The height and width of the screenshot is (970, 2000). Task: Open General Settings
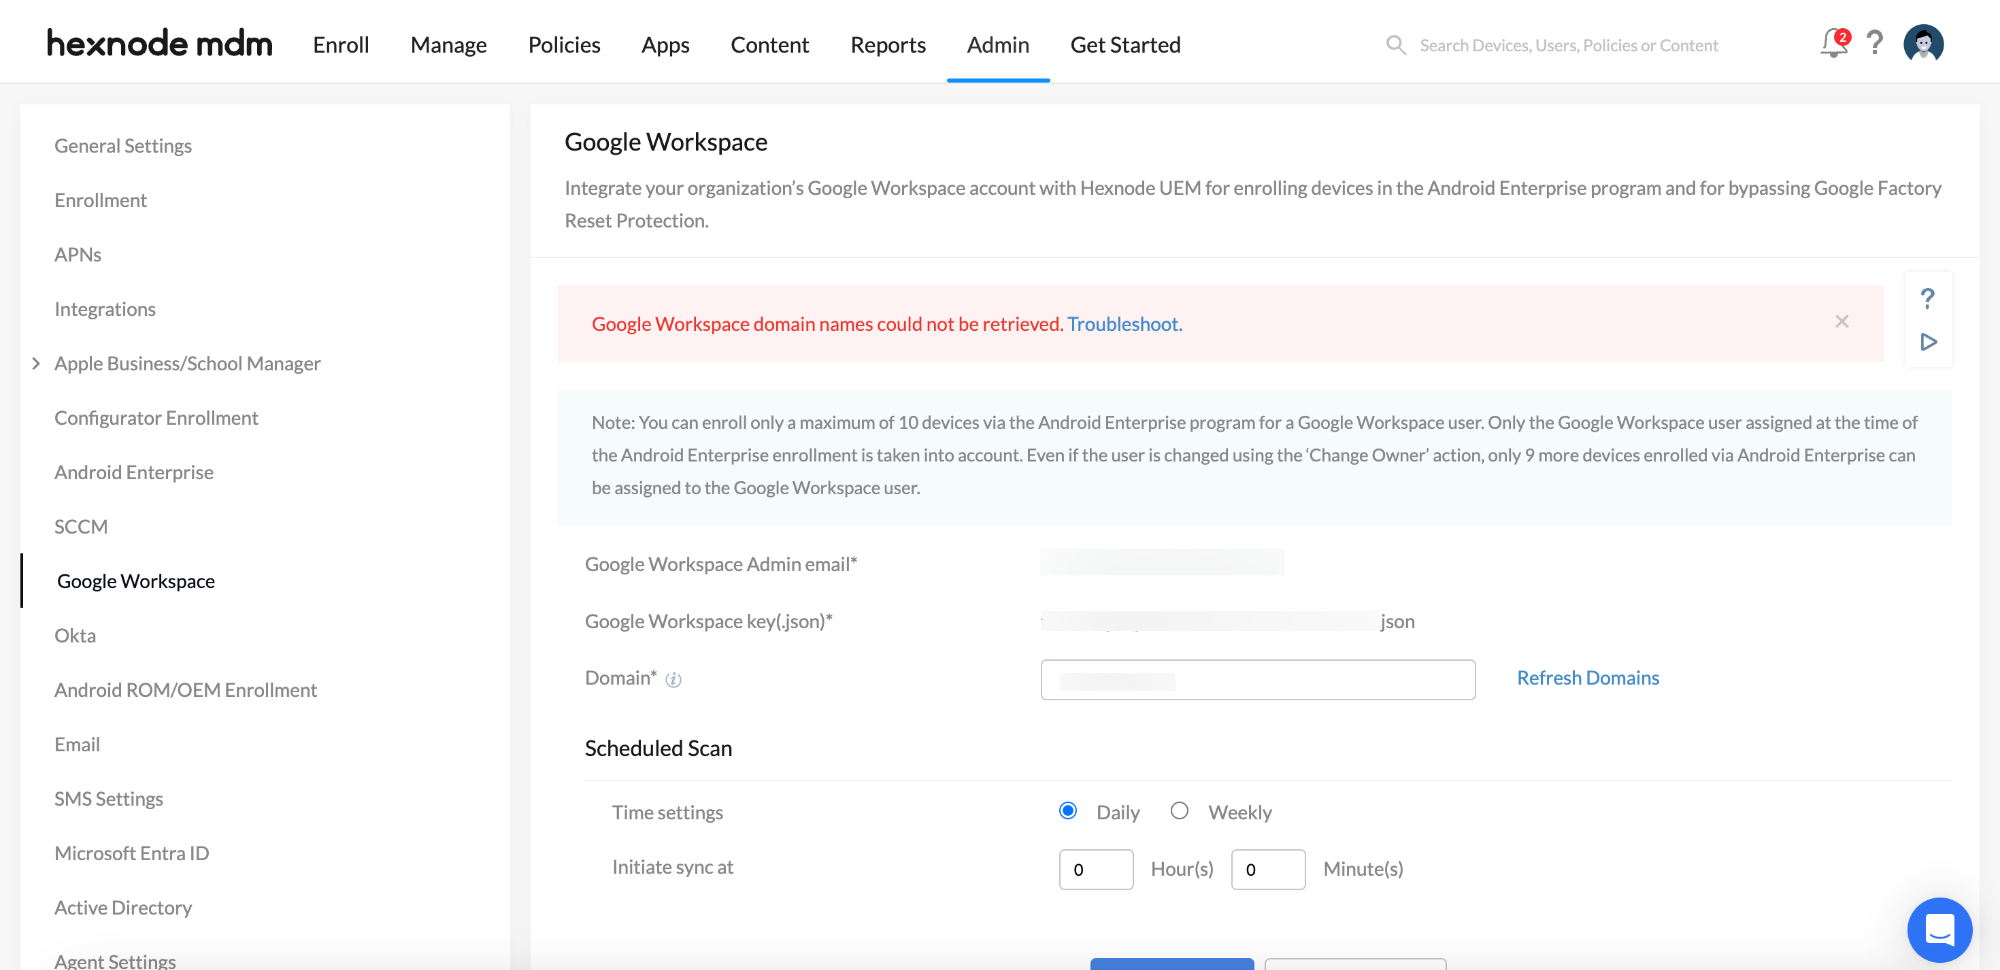pyautogui.click(x=123, y=146)
